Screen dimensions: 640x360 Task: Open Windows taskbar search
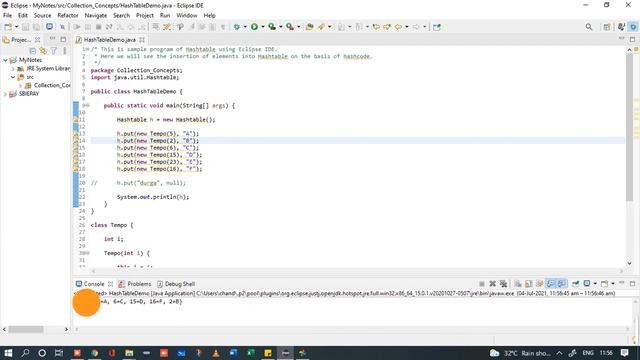[25, 353]
